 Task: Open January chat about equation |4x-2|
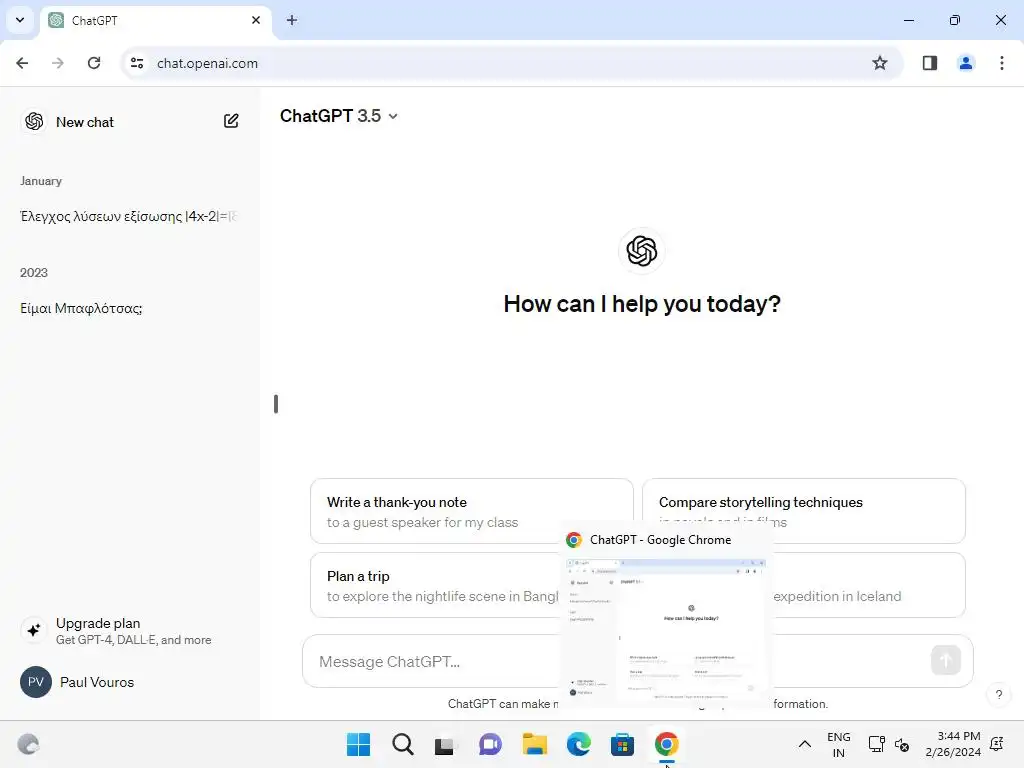tap(128, 216)
